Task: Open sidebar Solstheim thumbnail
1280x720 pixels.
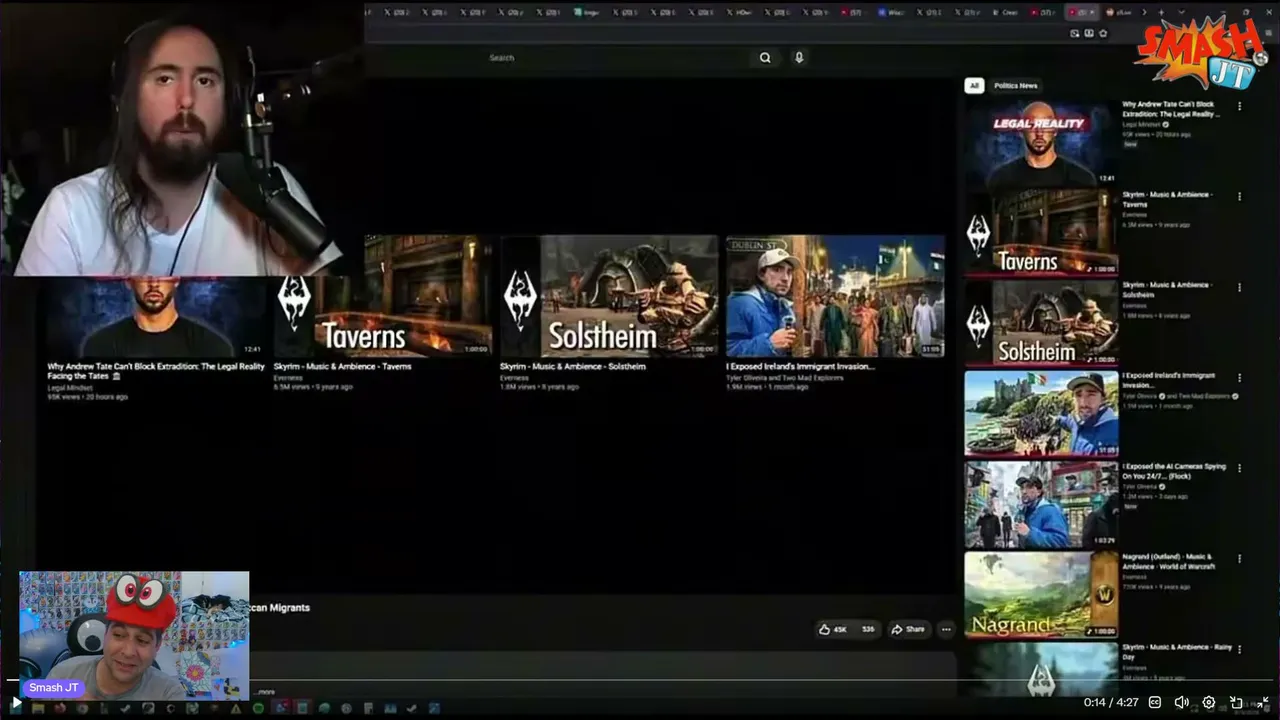Action: (1041, 323)
